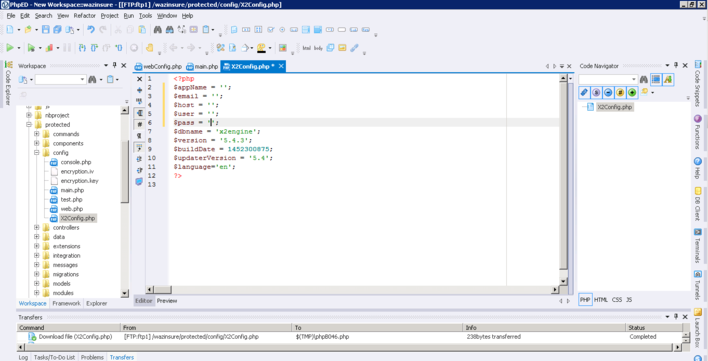Viewport: 708px width, 361px height.
Task: Click the green Run arrow icon
Action: (9, 47)
